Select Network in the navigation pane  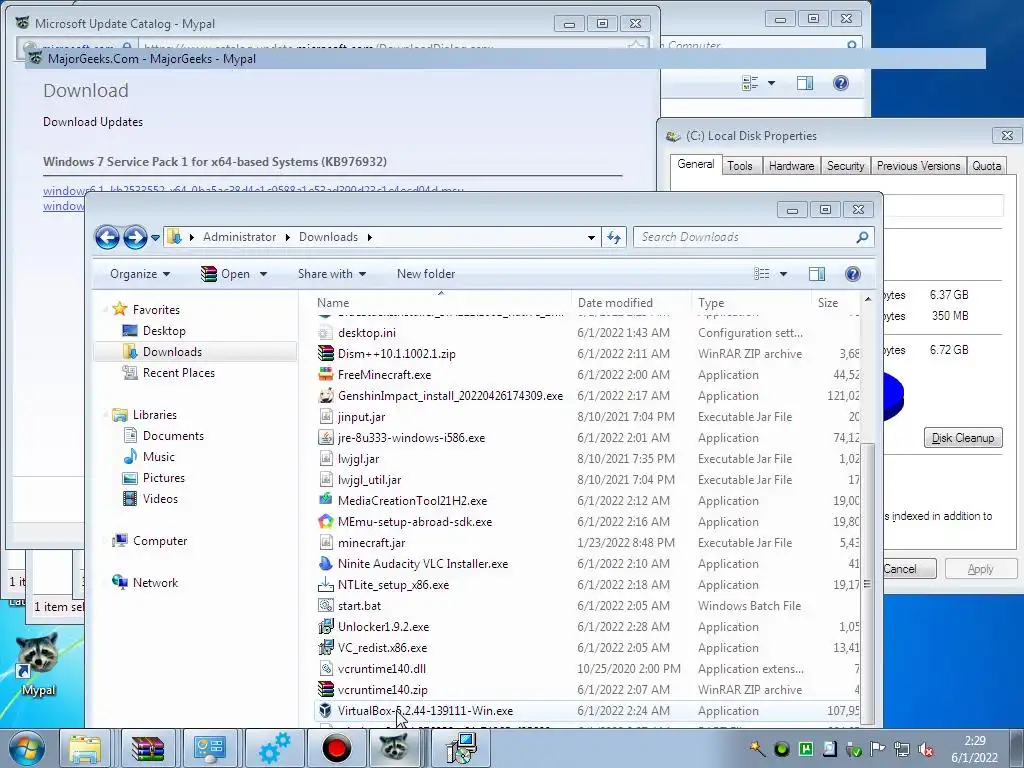155,583
